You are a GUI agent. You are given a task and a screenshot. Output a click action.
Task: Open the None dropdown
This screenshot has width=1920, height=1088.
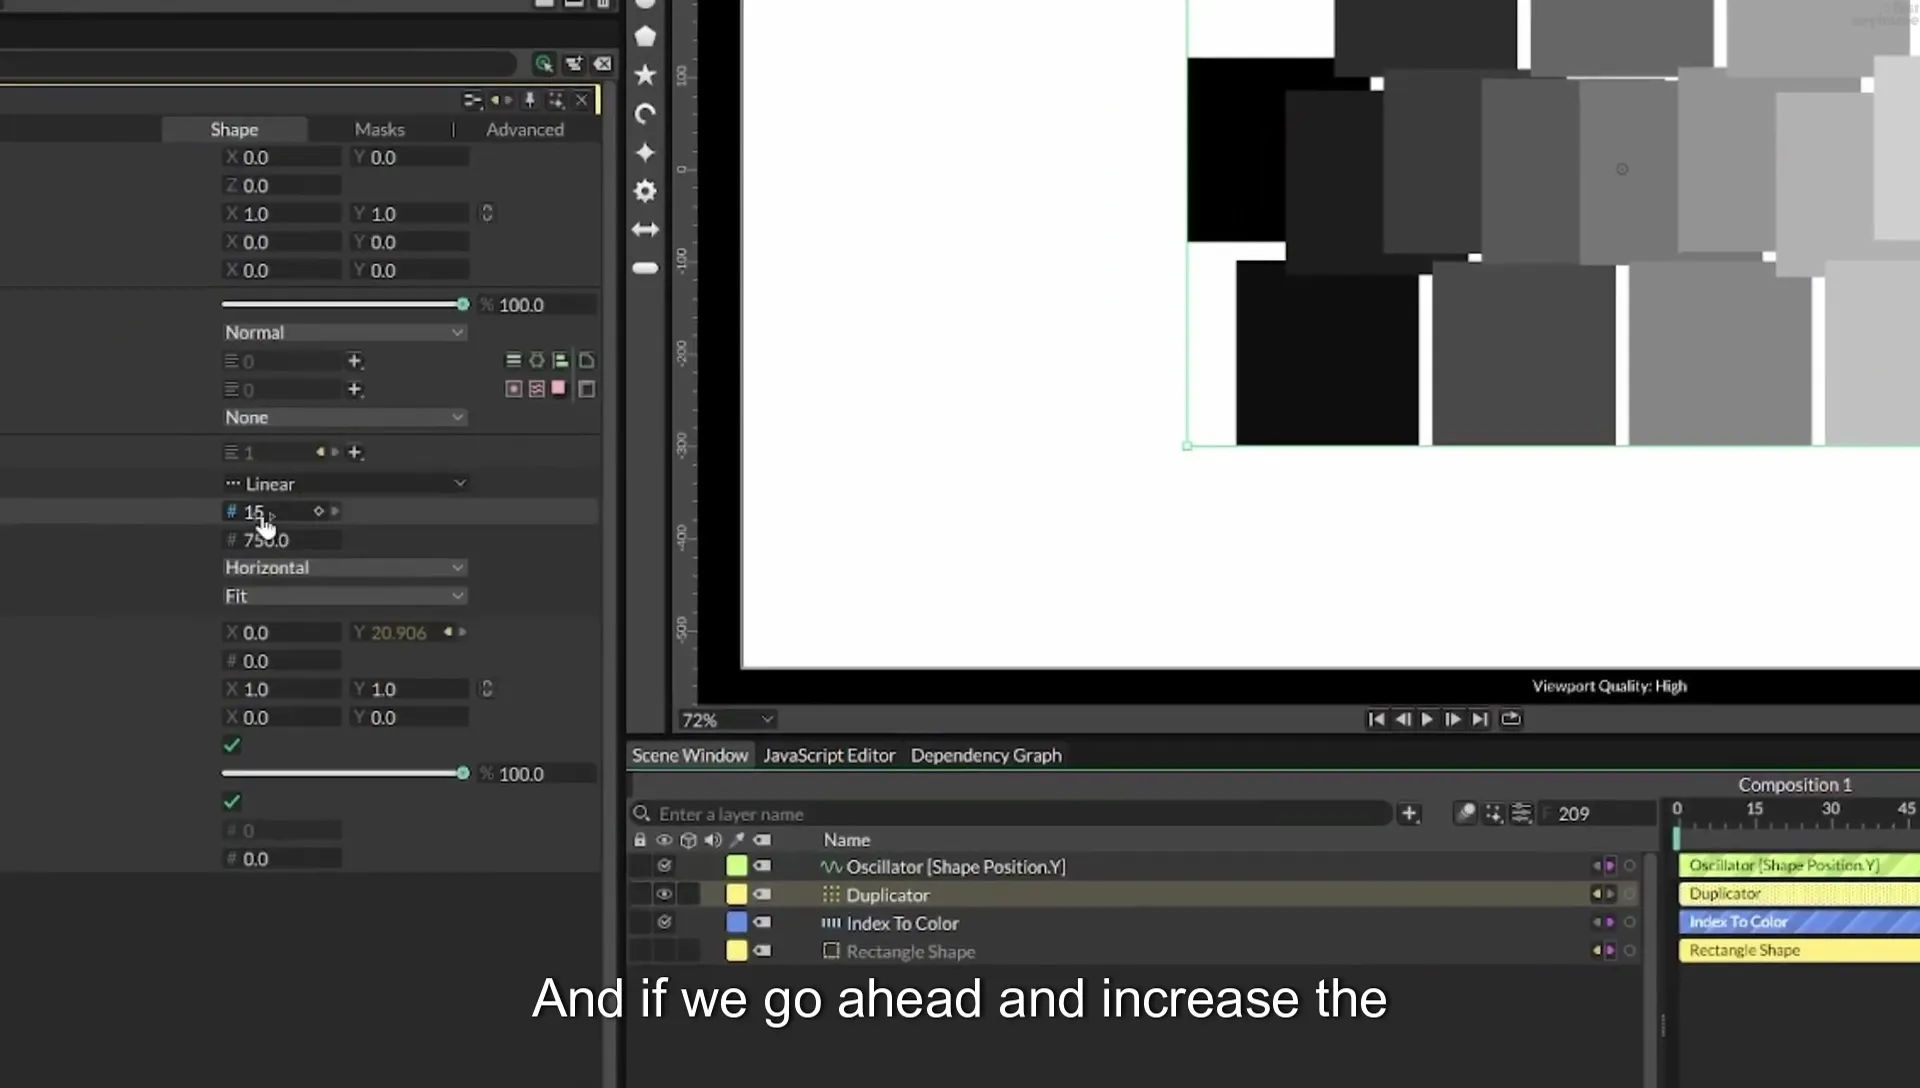point(344,417)
